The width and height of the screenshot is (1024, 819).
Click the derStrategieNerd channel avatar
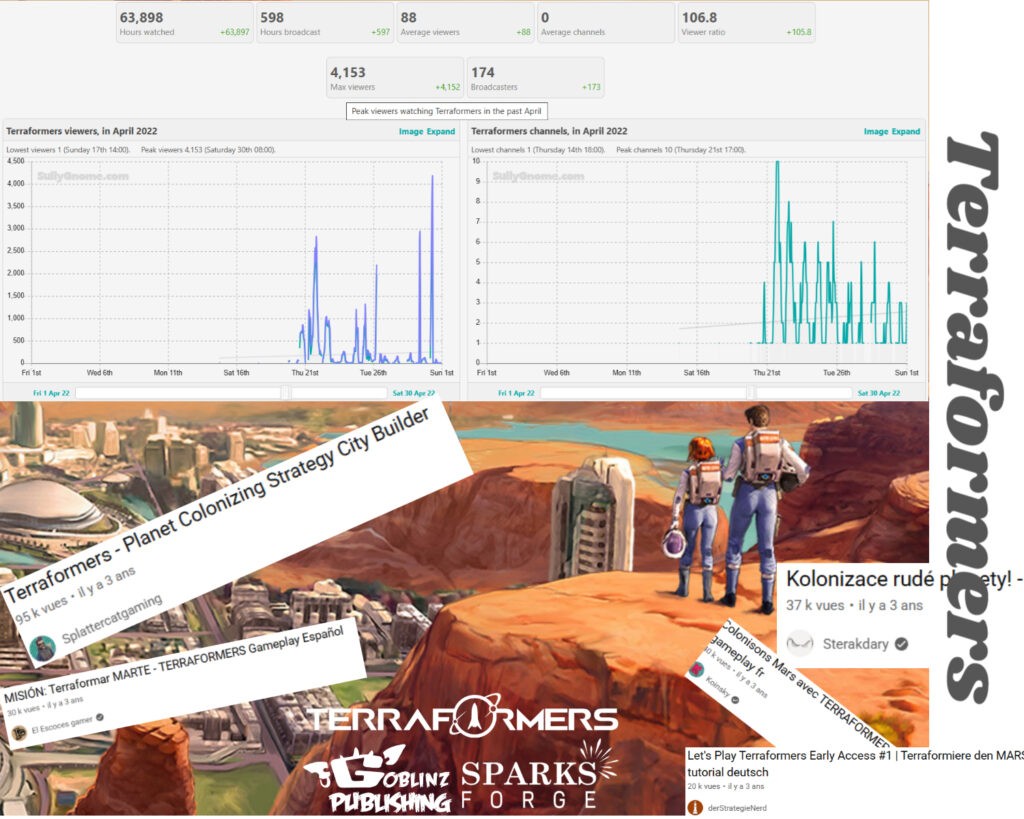(x=695, y=808)
